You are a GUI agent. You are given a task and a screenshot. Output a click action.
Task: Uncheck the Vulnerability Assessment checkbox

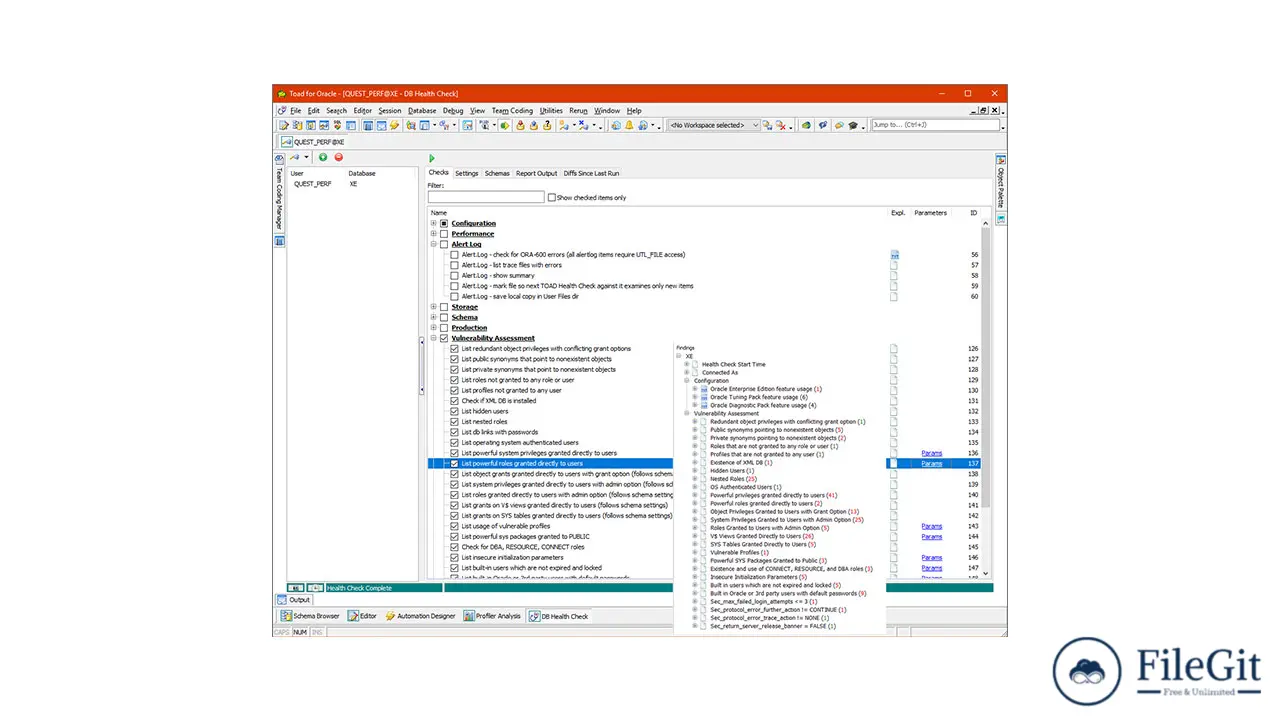(x=444, y=338)
